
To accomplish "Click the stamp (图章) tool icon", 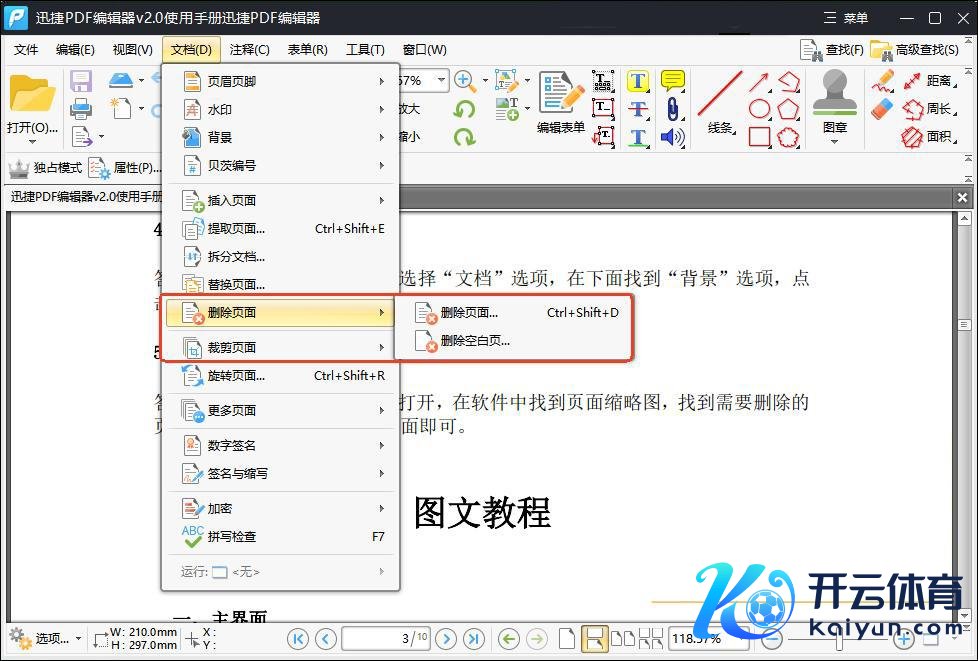I will (x=834, y=96).
